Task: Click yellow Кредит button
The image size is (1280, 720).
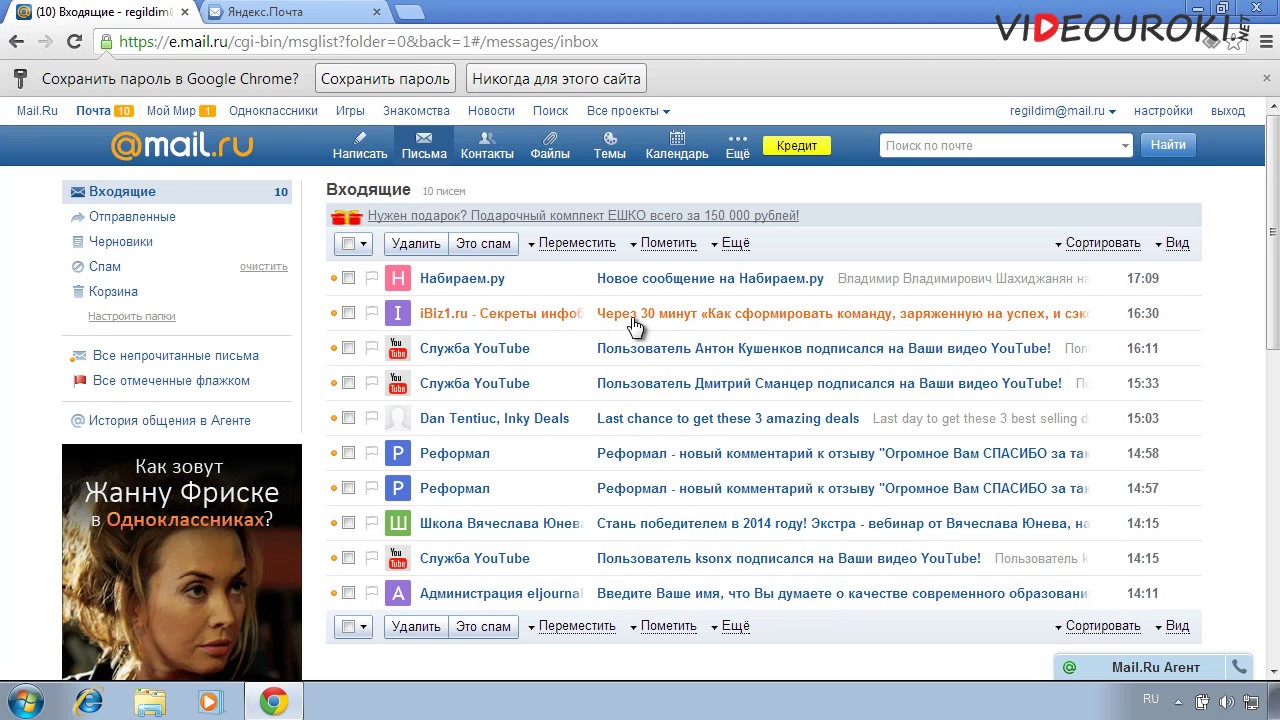Action: 797,145
